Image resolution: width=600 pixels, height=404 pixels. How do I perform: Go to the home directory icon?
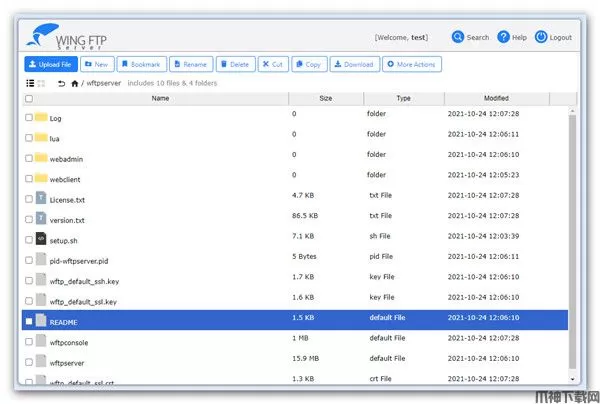tap(75, 83)
